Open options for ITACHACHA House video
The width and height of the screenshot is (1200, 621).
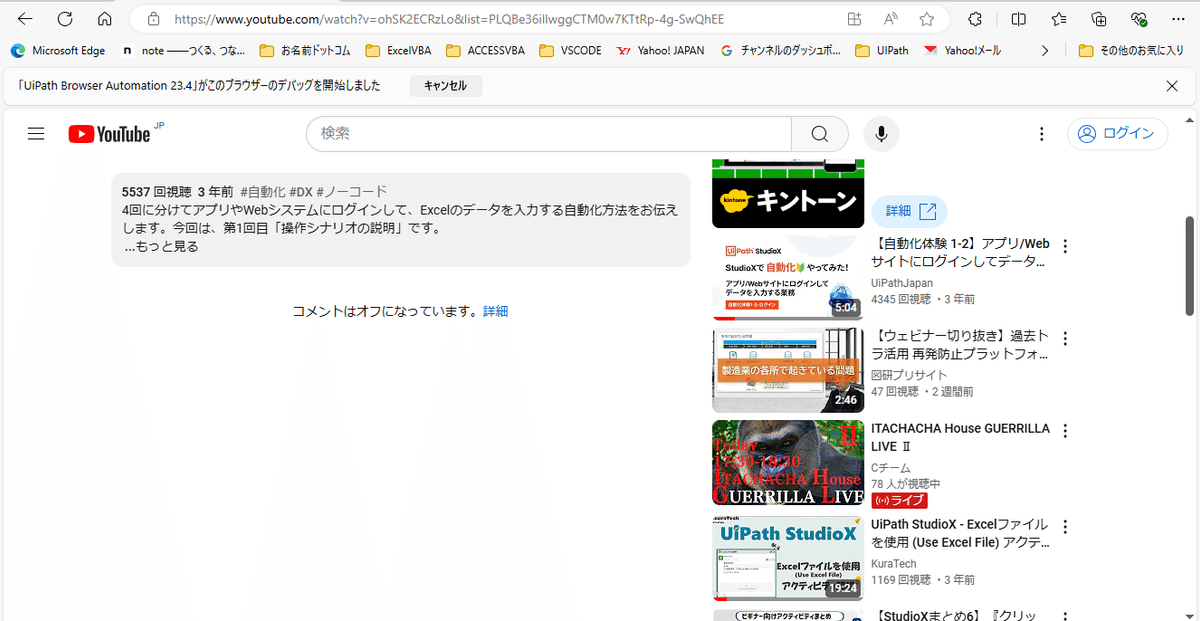(1065, 431)
